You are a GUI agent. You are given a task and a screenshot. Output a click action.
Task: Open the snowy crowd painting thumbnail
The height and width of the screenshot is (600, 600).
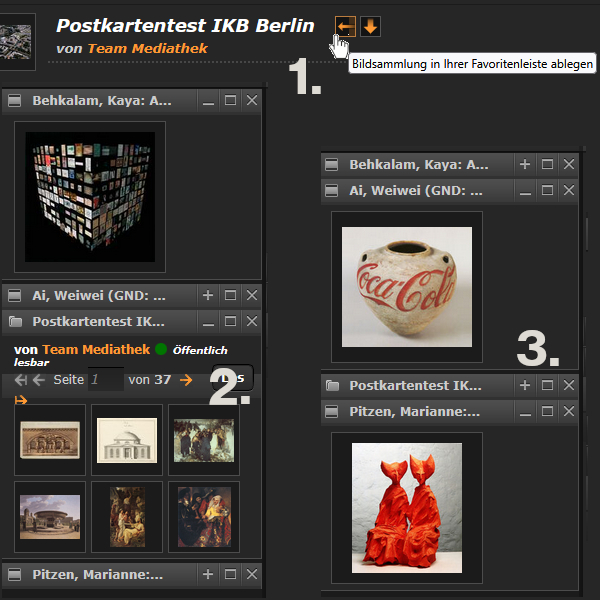204,440
